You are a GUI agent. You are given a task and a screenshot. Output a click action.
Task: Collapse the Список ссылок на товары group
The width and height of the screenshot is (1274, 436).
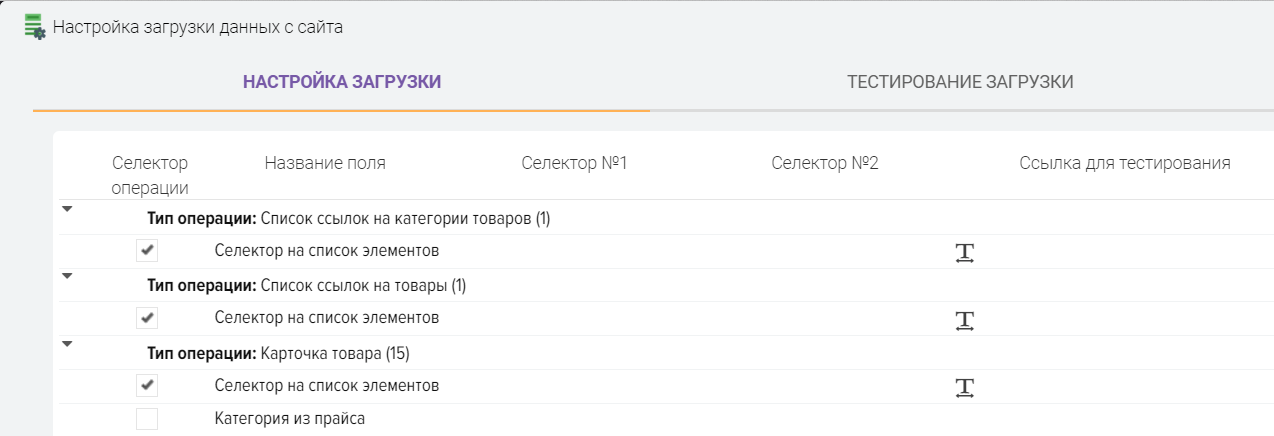coord(67,277)
